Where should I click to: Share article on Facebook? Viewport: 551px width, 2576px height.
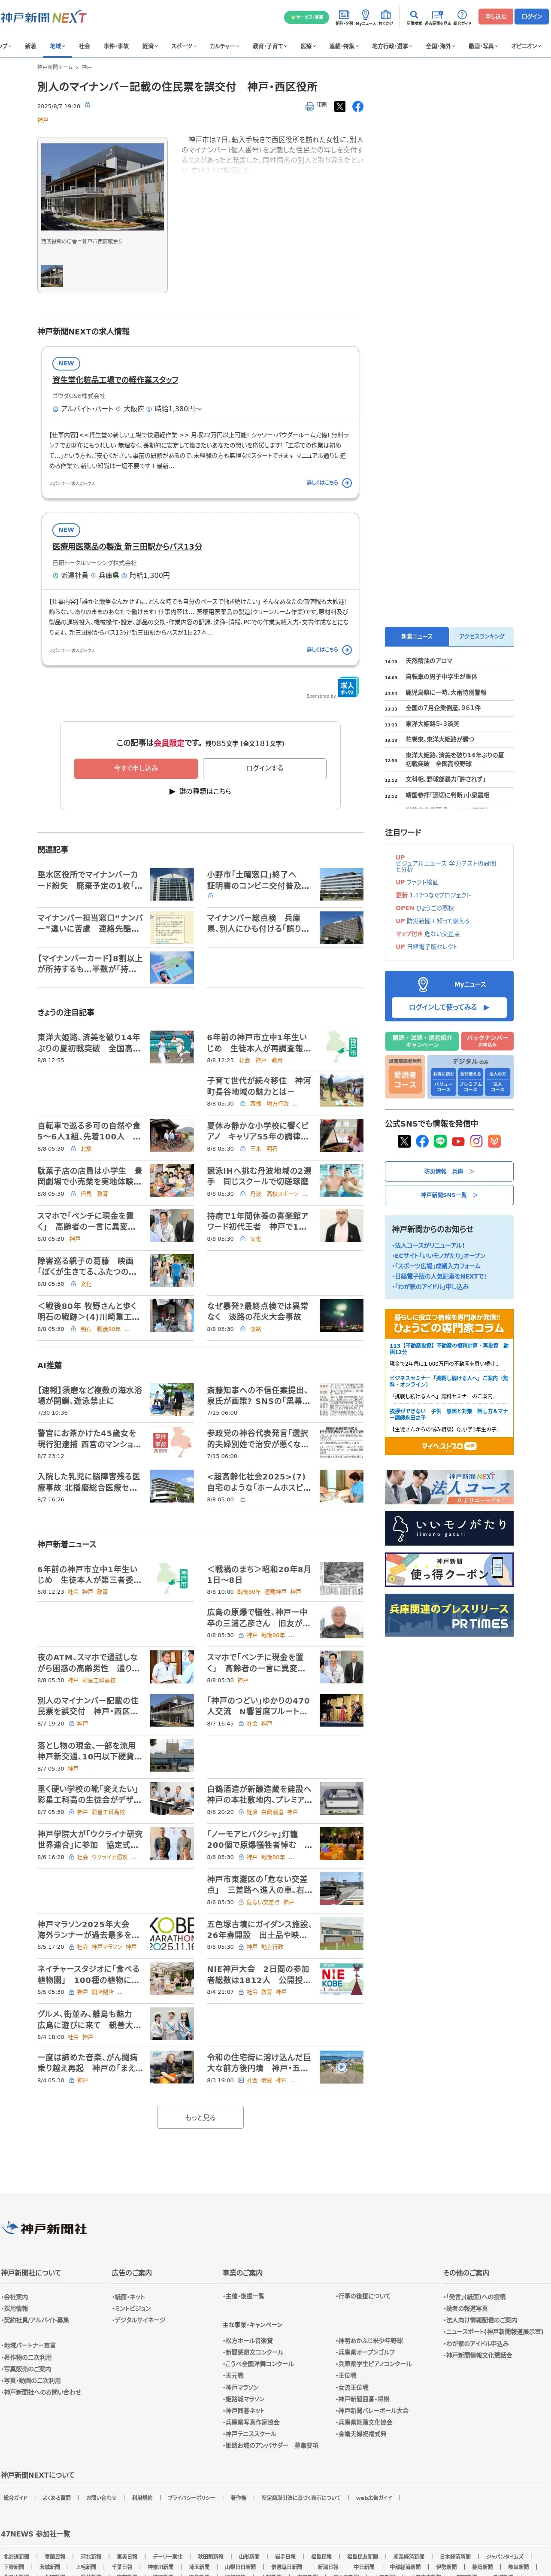point(357,106)
